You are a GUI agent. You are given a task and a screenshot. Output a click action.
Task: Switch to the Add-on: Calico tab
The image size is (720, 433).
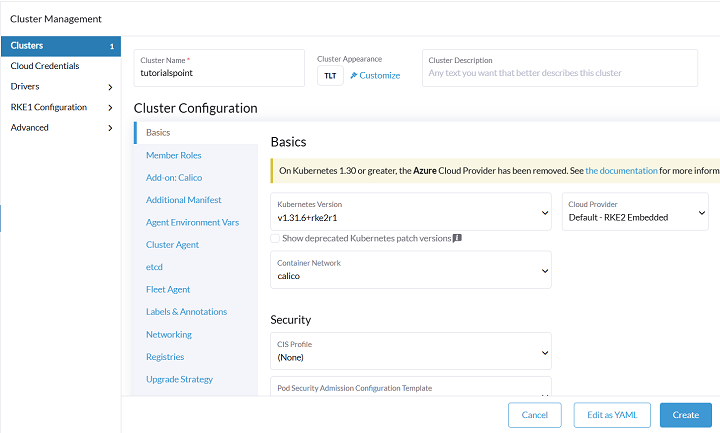[x=174, y=177]
